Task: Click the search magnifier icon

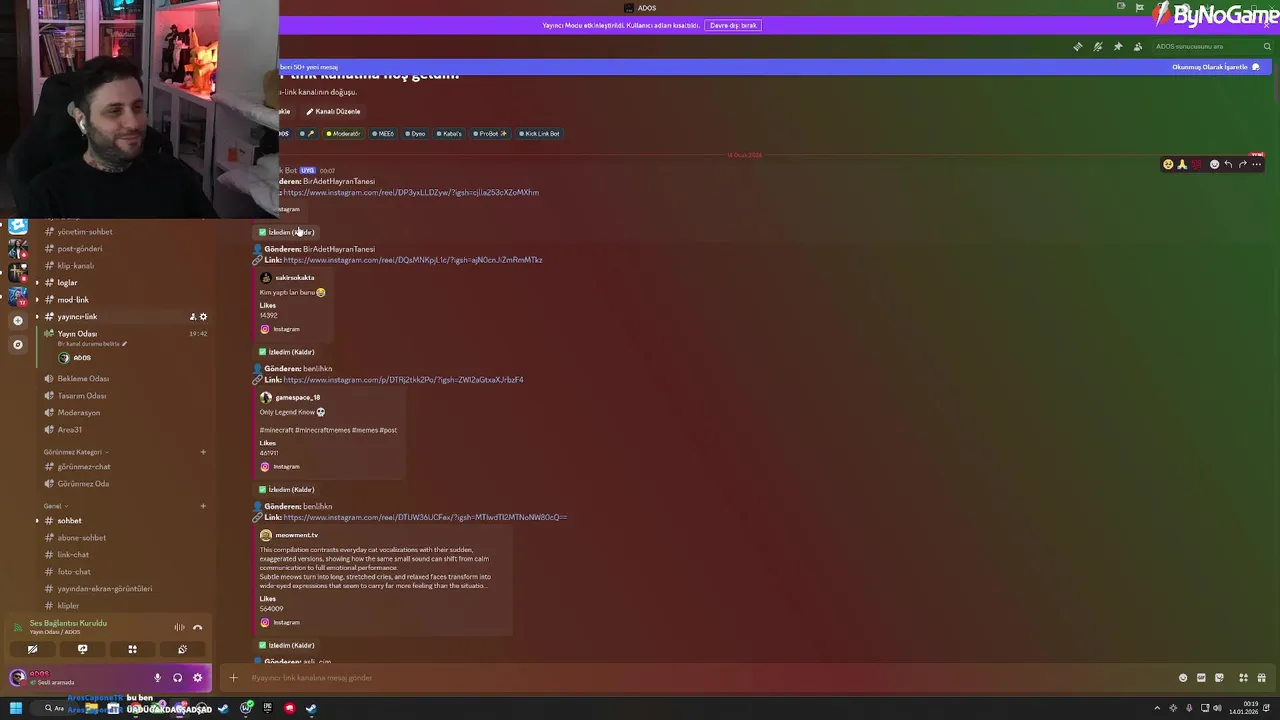Action: (1267, 47)
